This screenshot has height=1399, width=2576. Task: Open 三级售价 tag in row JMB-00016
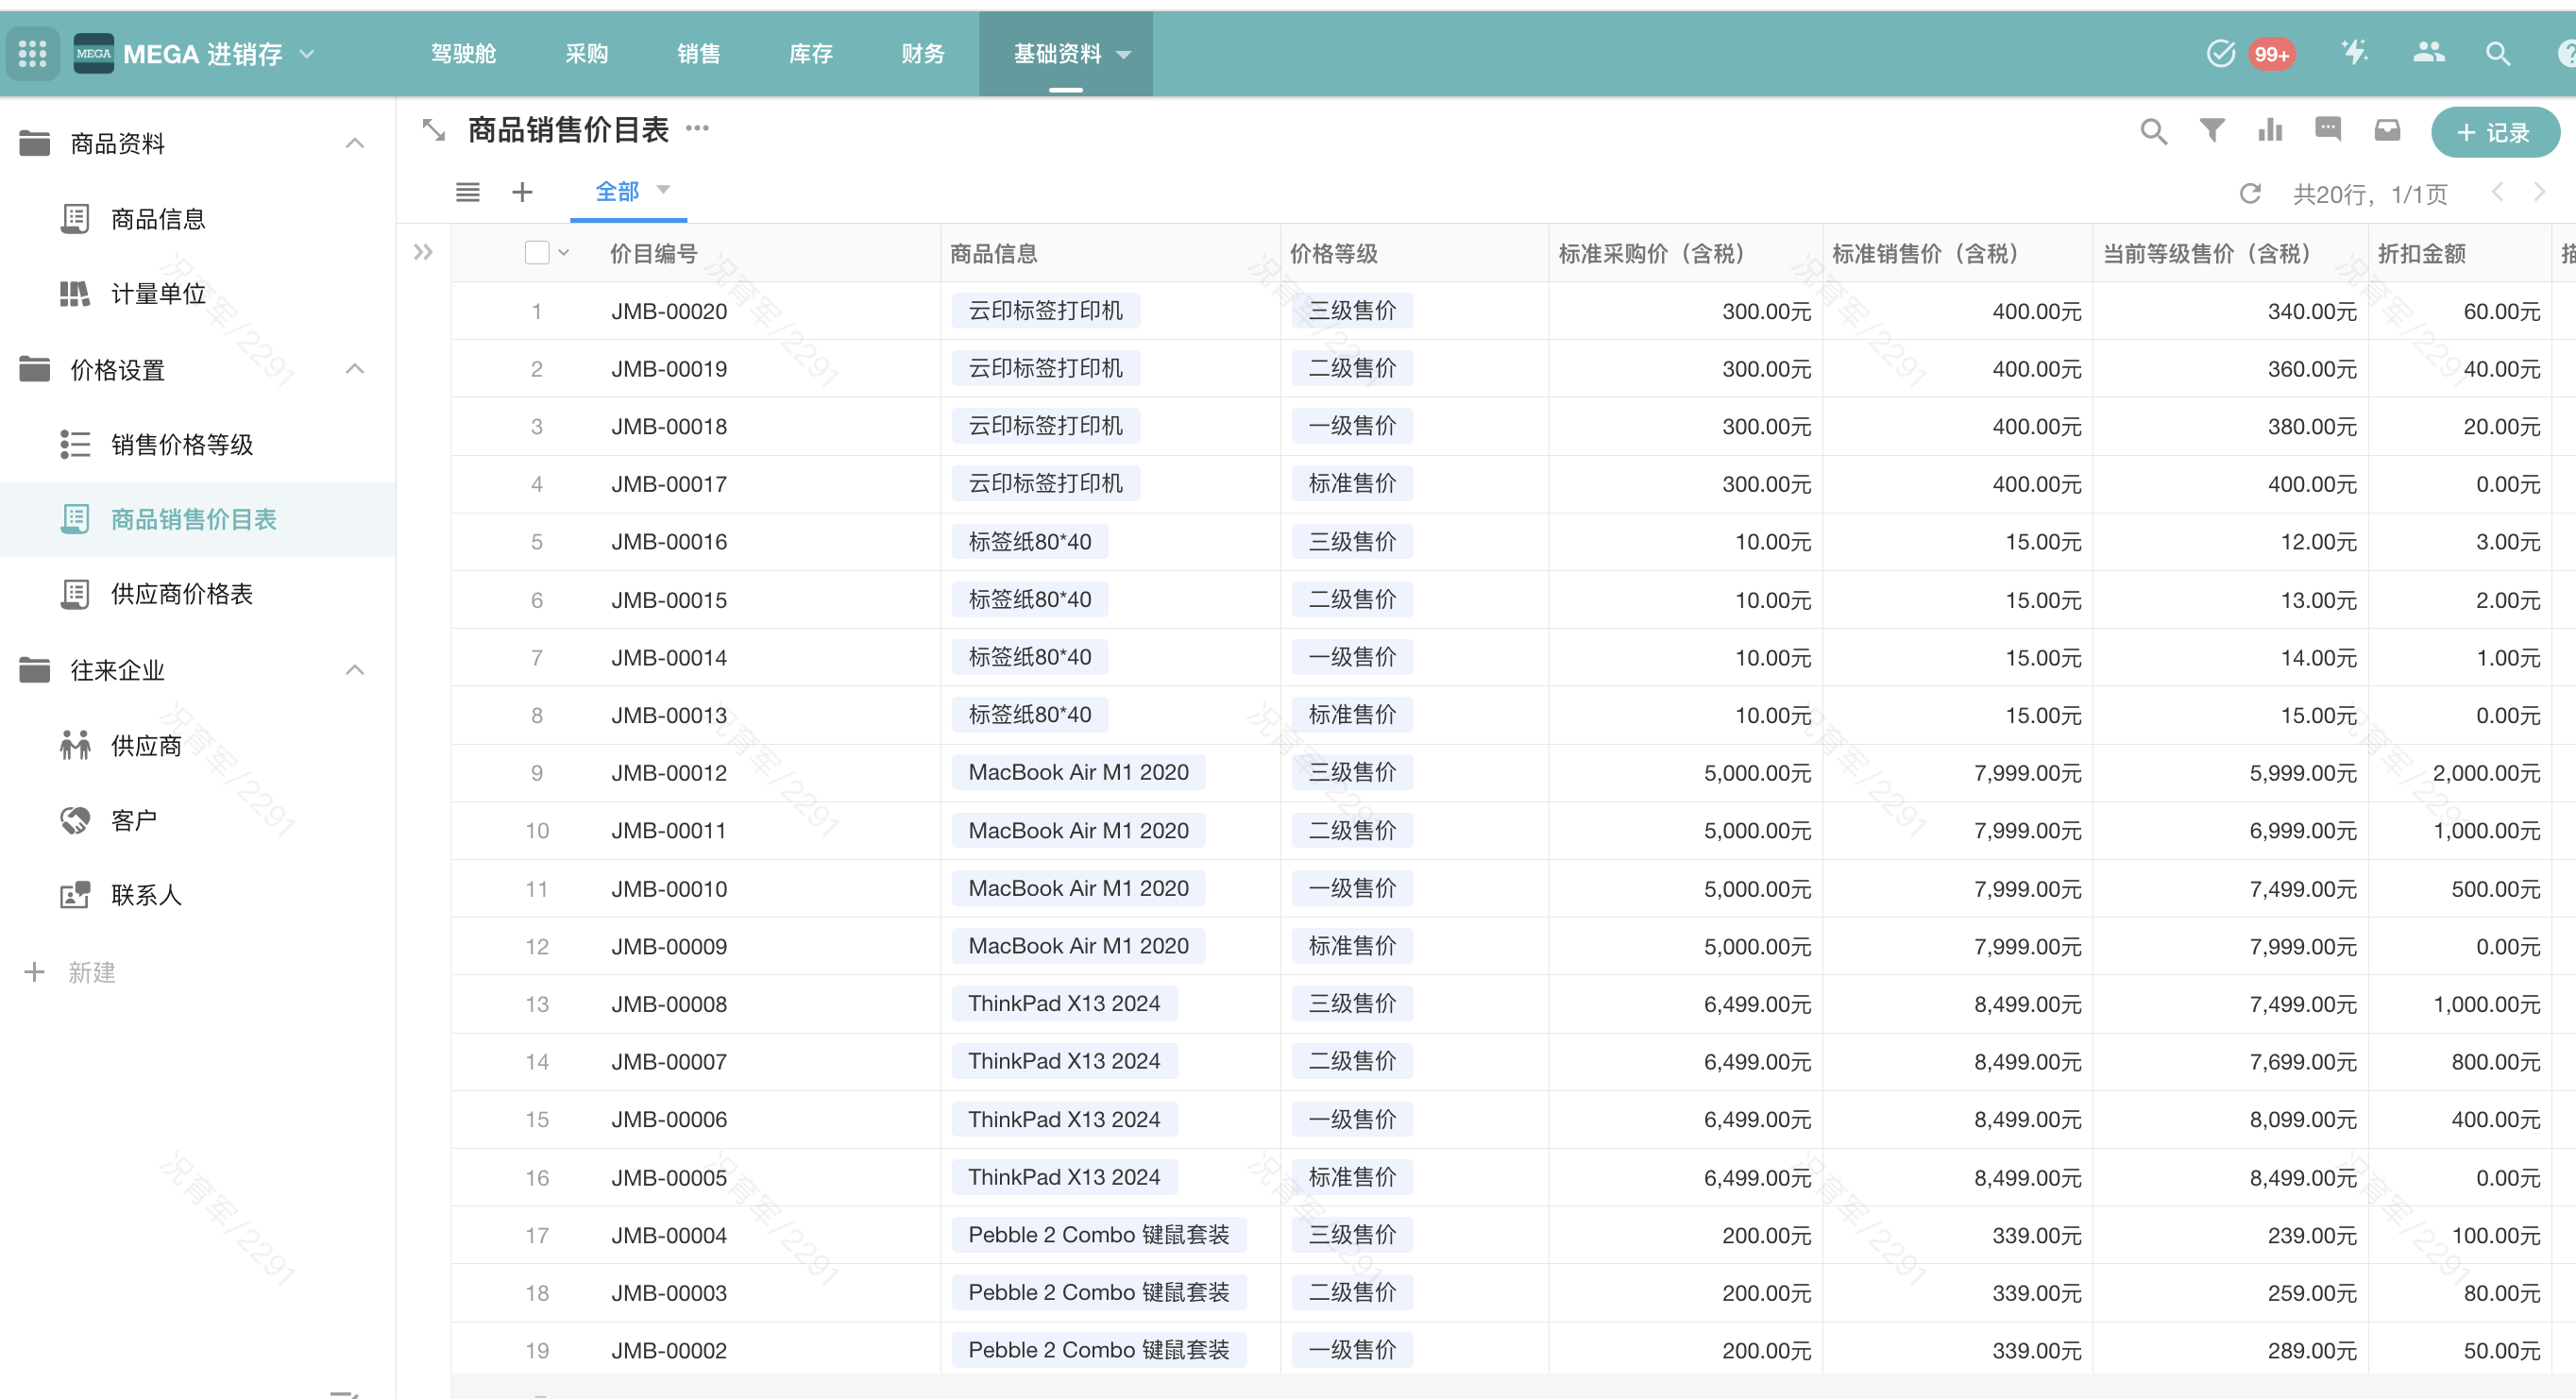click(1352, 542)
